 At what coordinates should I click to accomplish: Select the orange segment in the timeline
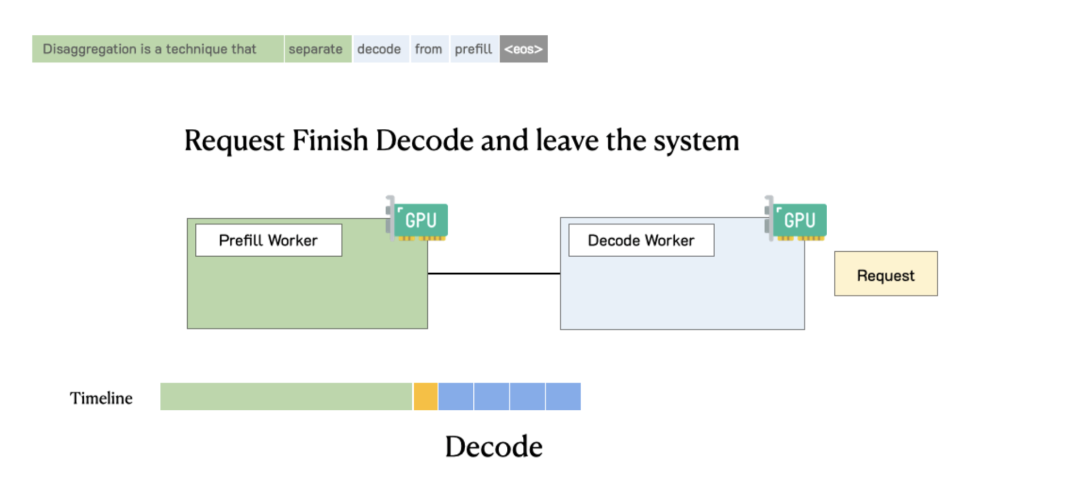coord(425,396)
